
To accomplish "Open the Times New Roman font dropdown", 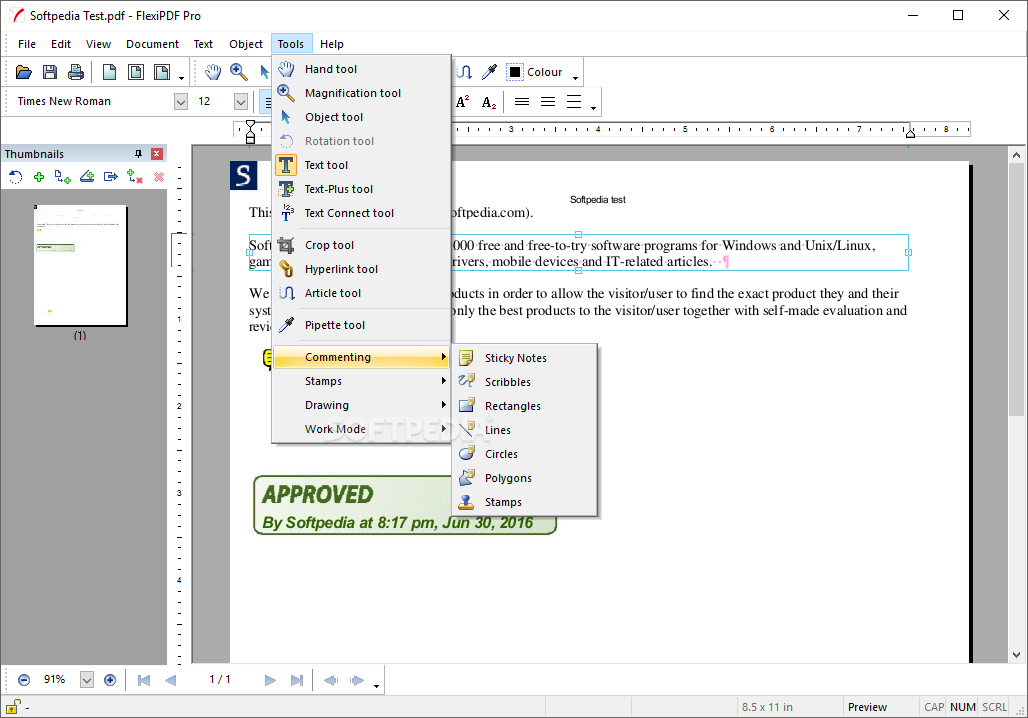I will coord(181,102).
